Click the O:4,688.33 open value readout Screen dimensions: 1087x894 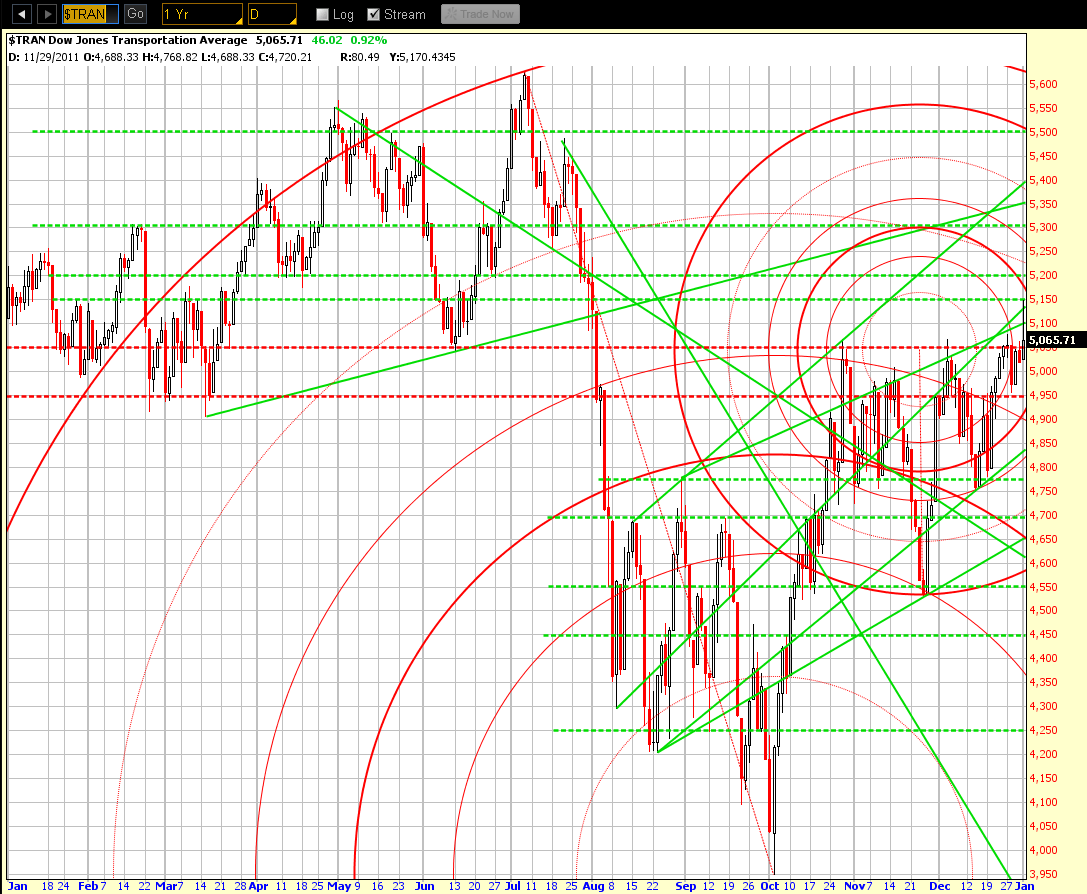111,57
